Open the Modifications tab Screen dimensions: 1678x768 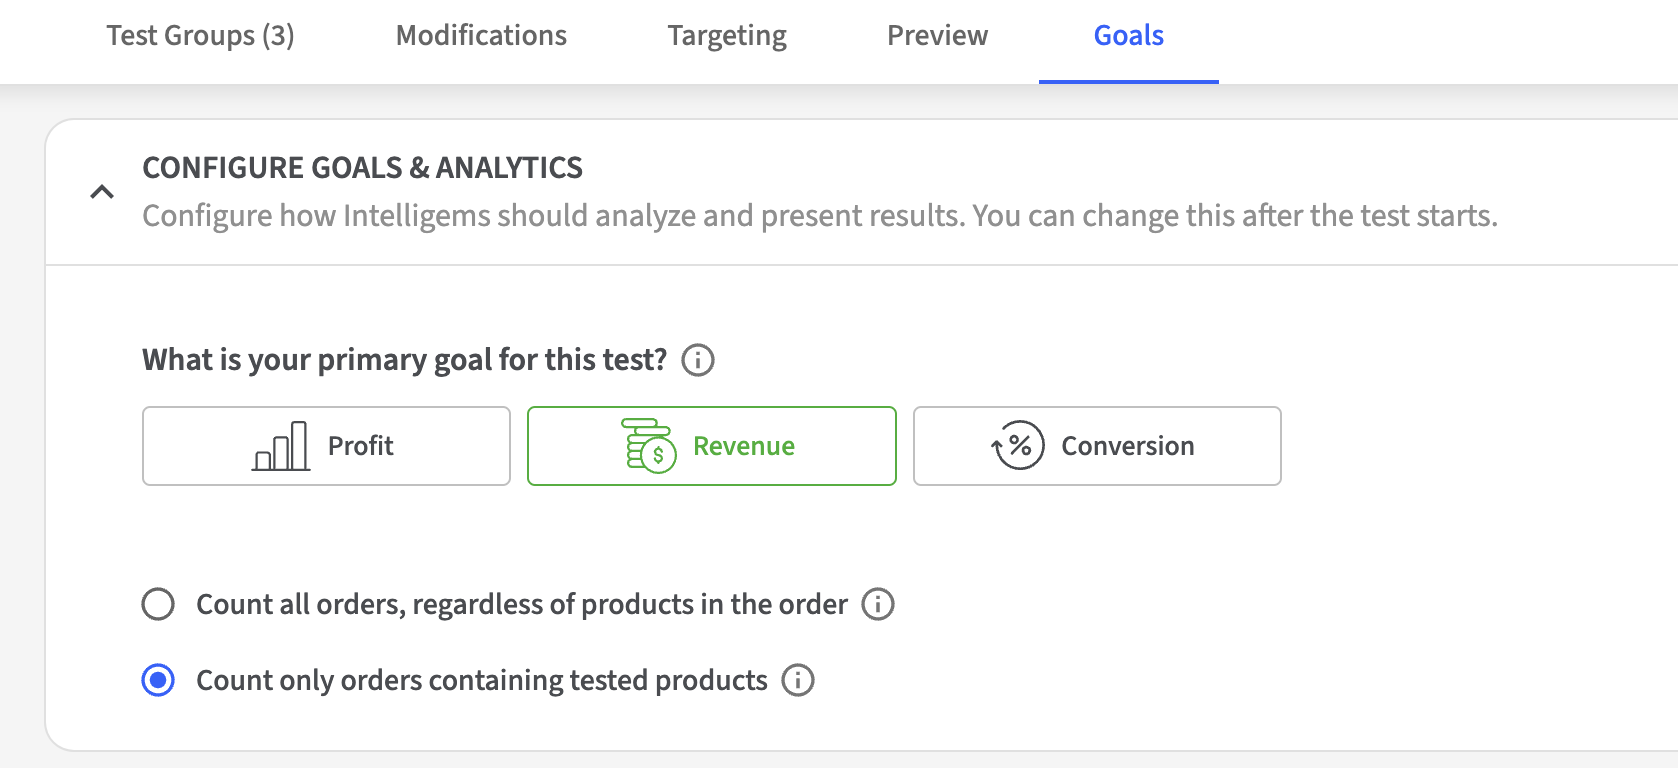pos(481,36)
